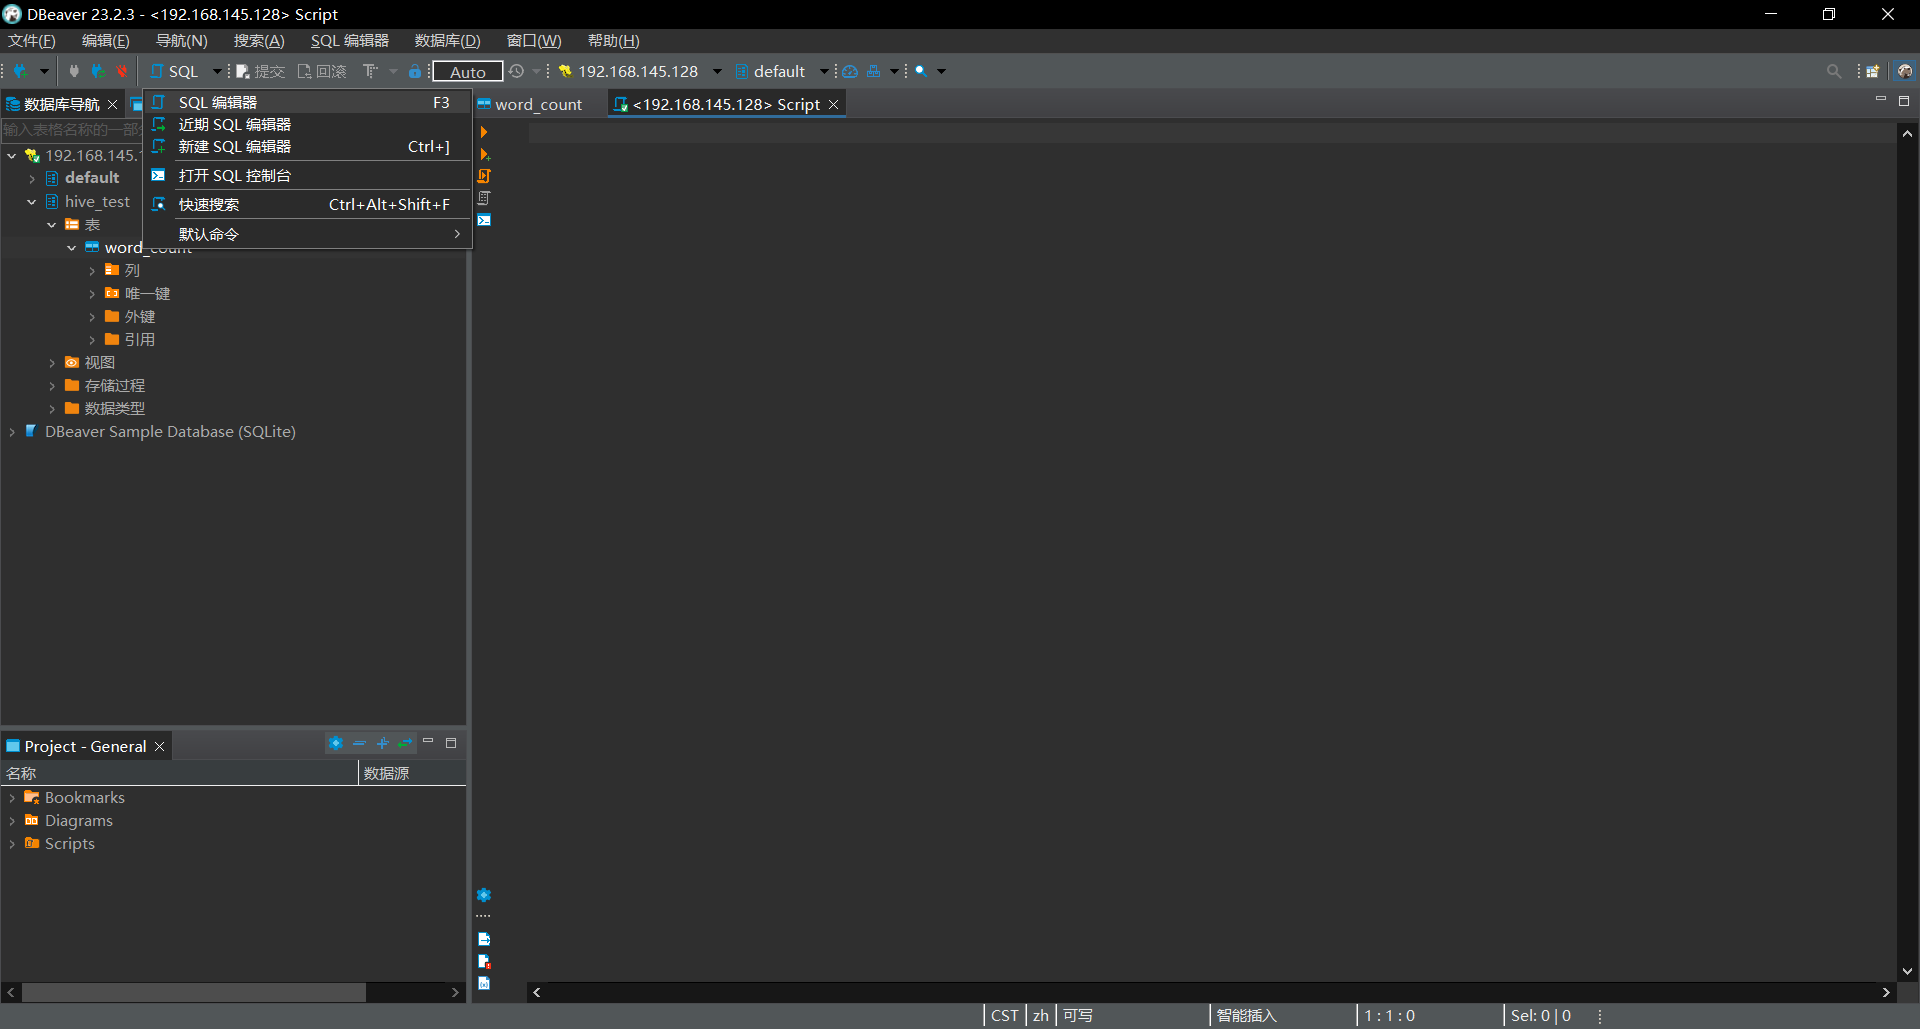Click the Auto commit mode box
The width and height of the screenshot is (1920, 1029).
pyautogui.click(x=467, y=71)
